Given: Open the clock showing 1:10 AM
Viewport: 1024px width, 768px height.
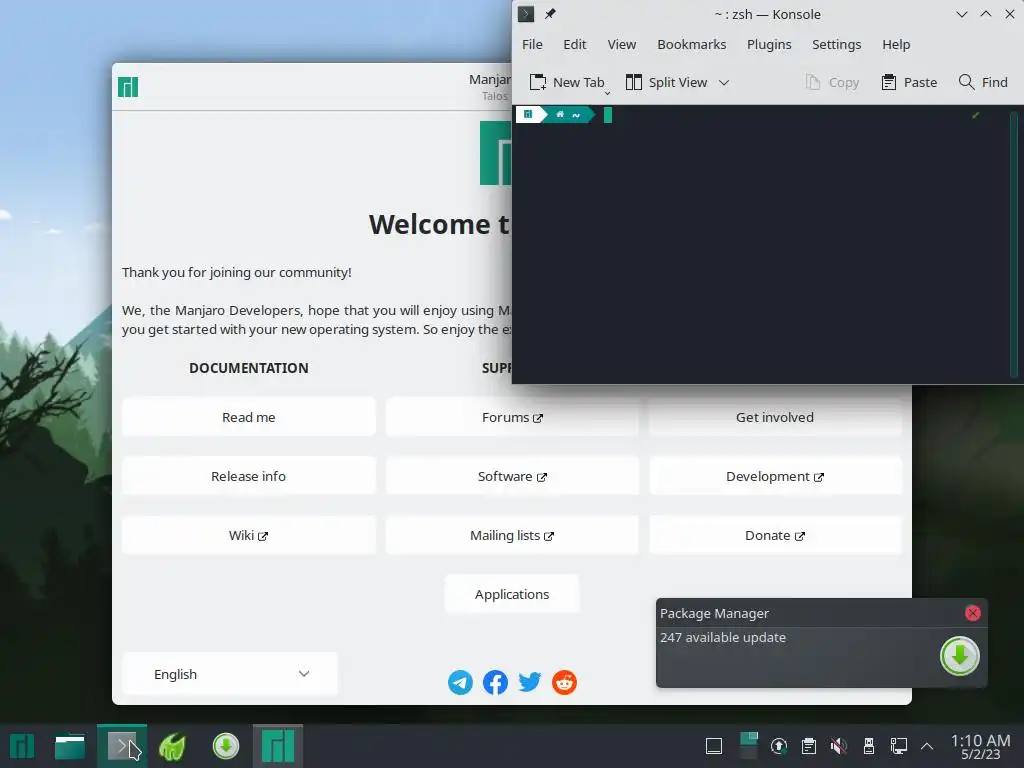Looking at the screenshot, I should point(980,746).
